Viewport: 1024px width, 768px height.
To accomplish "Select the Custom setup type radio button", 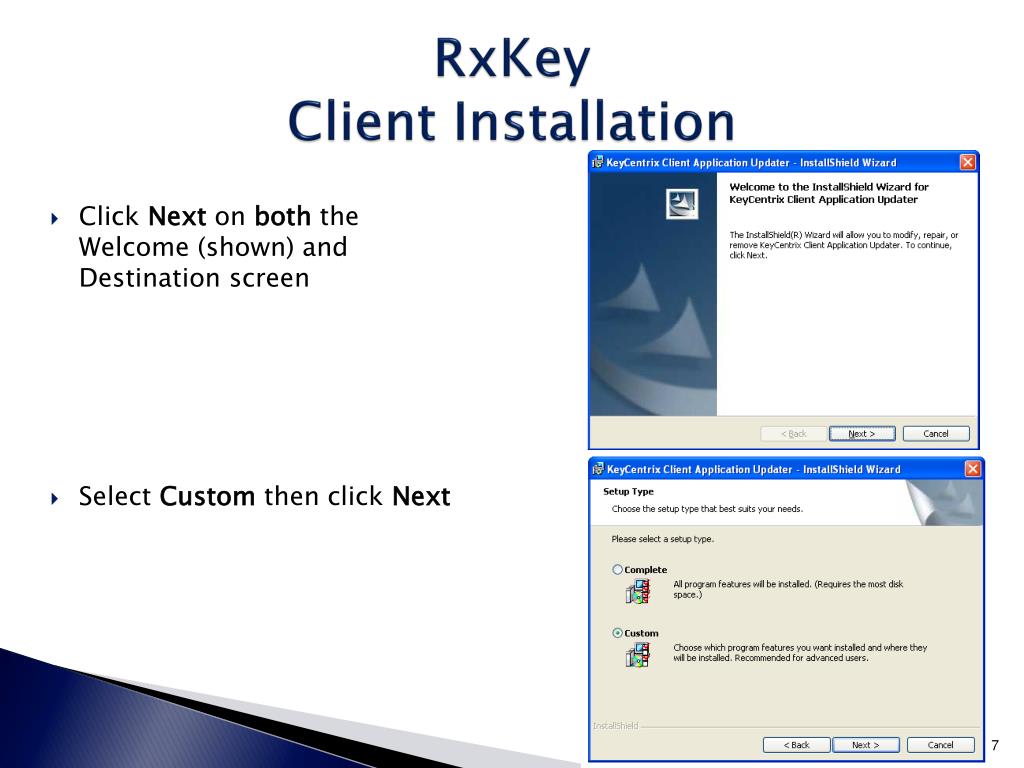I will (x=617, y=633).
